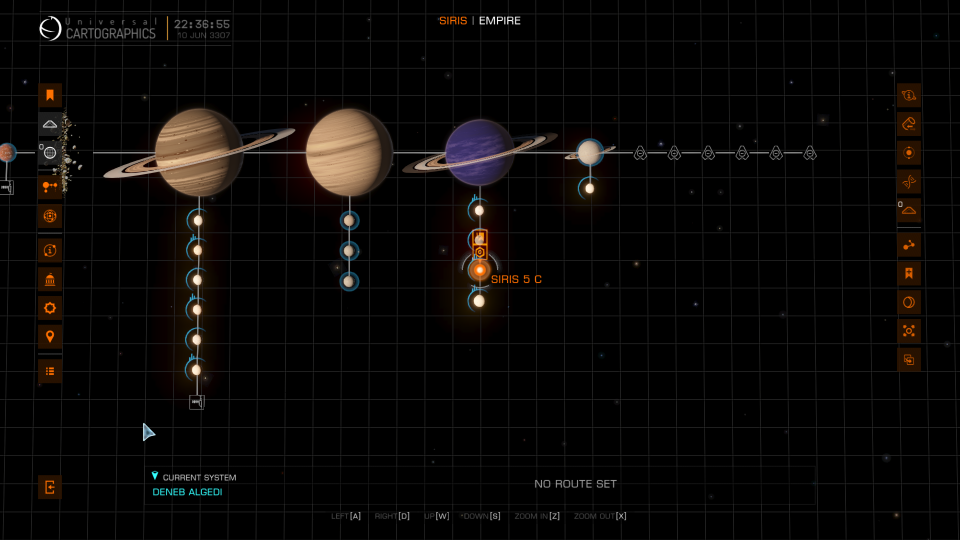The width and height of the screenshot is (960, 540).
Task: Click the focus target icon on right sidebar
Action: (x=909, y=331)
